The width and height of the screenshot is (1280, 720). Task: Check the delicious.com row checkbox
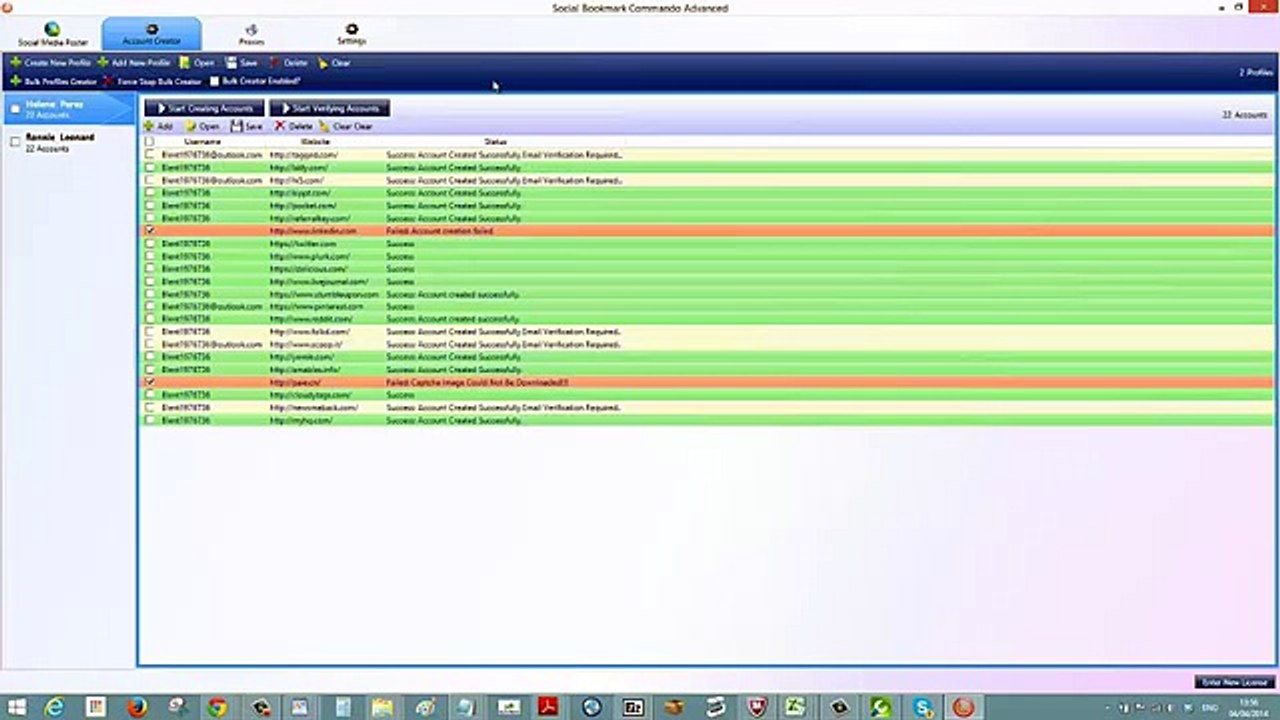click(x=150, y=268)
